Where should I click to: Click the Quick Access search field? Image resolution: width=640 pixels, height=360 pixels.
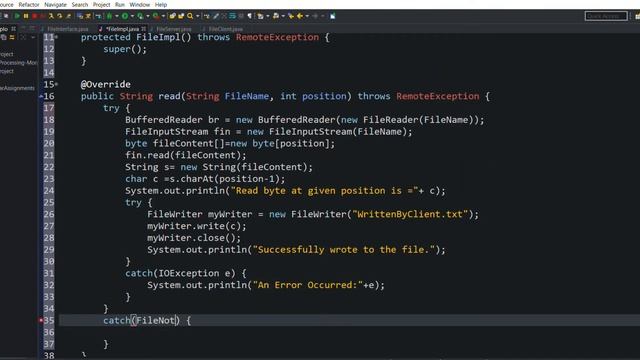[x=606, y=16]
